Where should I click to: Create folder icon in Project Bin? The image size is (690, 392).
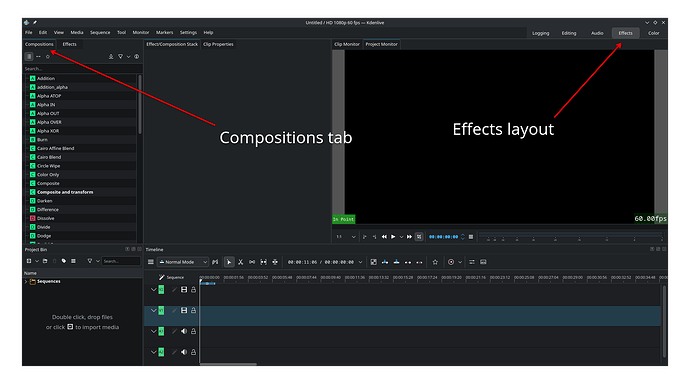tap(45, 261)
